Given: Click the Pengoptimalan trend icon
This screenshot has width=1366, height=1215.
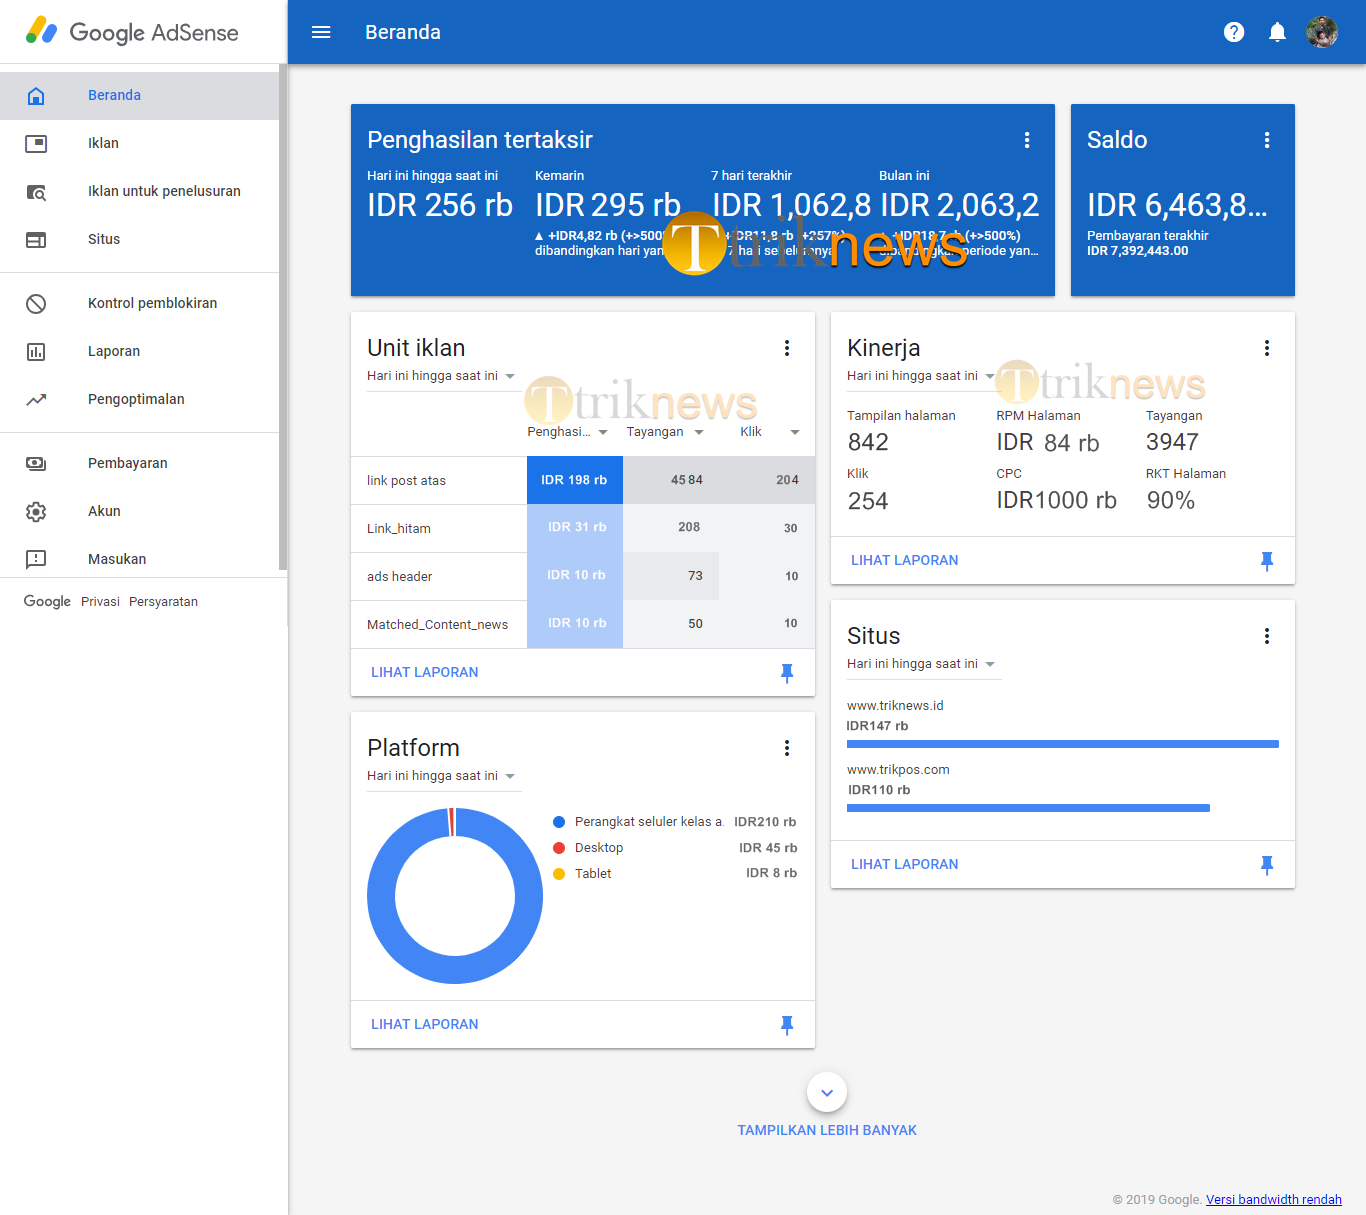Looking at the screenshot, I should point(36,399).
